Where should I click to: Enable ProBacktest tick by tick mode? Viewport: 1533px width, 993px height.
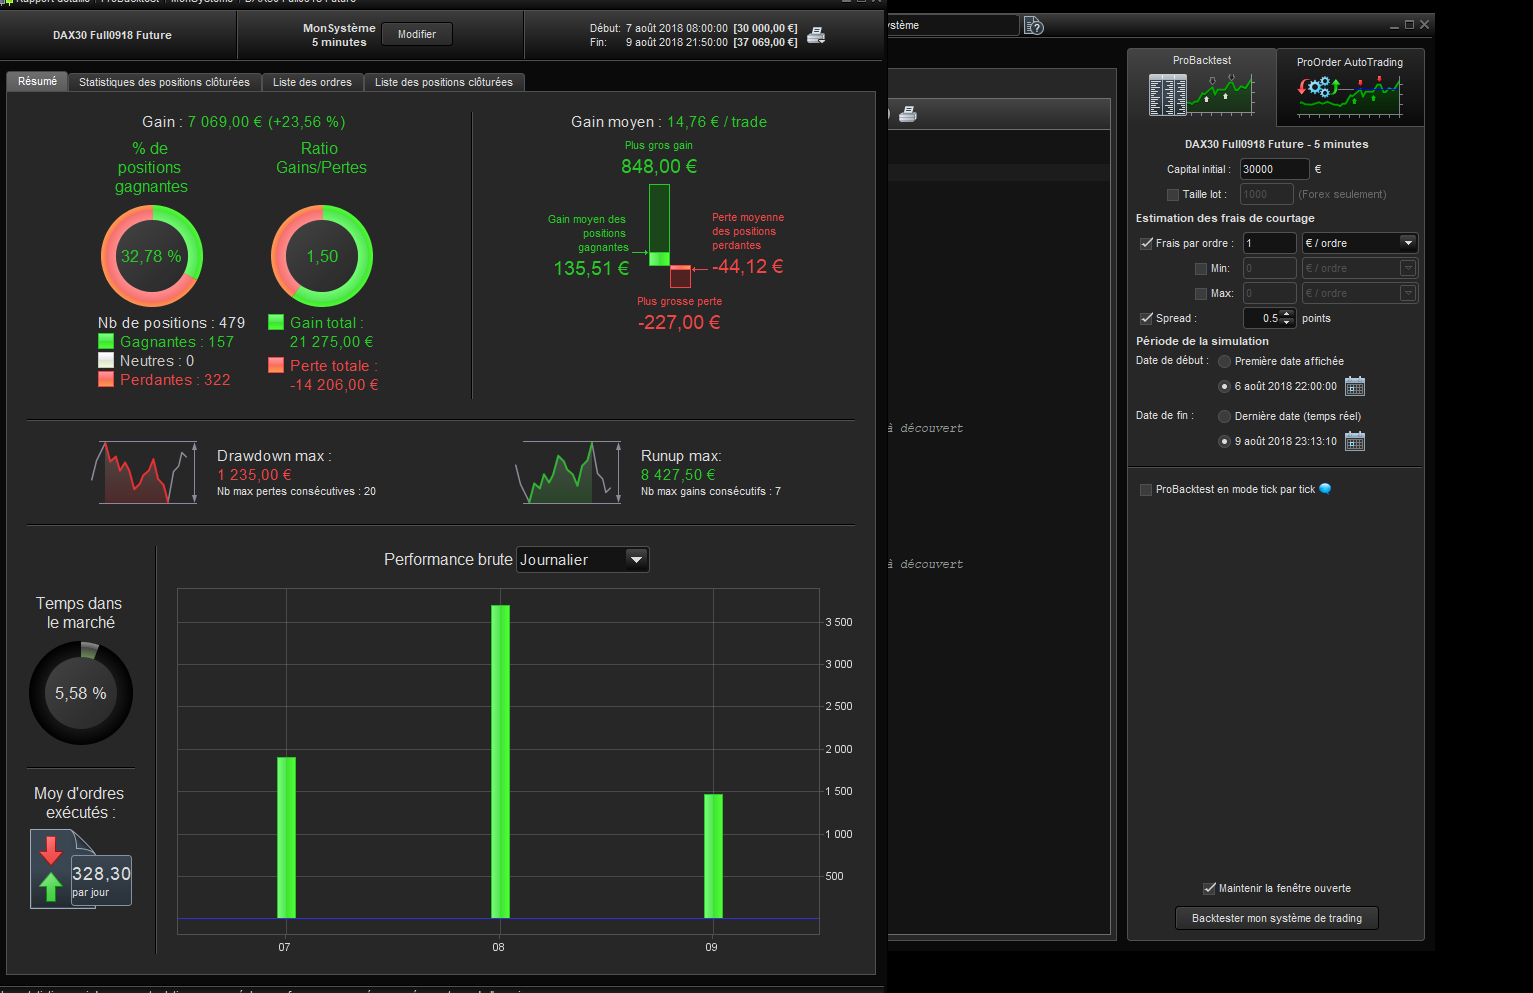coord(1146,490)
